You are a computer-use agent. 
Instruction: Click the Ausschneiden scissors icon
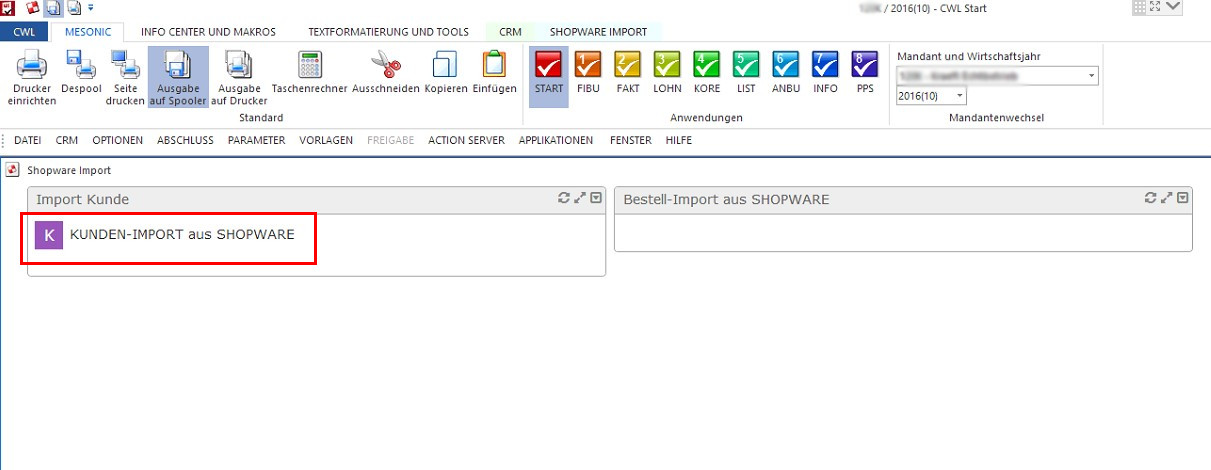tap(385, 65)
